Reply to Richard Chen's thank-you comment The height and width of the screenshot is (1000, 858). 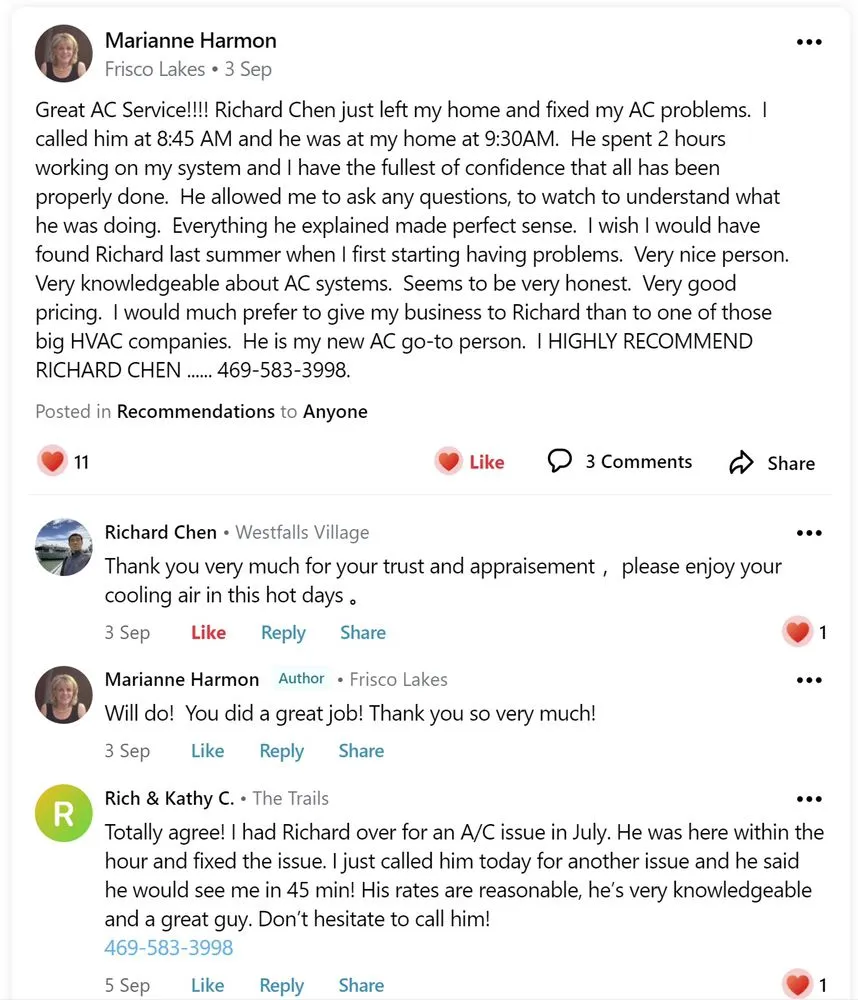click(x=283, y=632)
